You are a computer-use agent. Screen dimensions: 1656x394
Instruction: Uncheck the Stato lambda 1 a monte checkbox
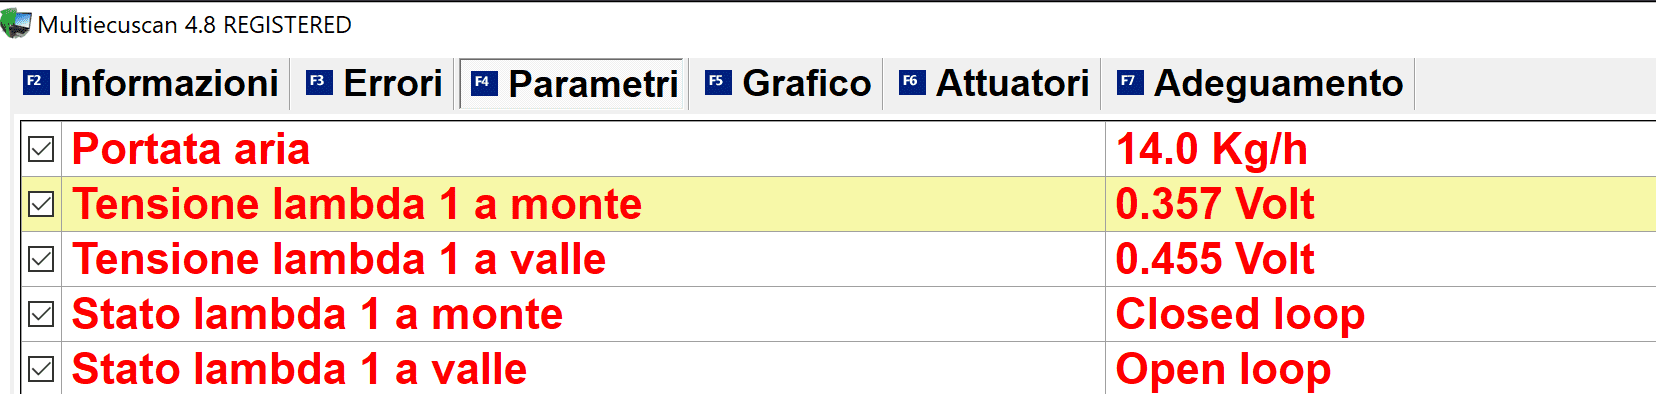tap(41, 314)
